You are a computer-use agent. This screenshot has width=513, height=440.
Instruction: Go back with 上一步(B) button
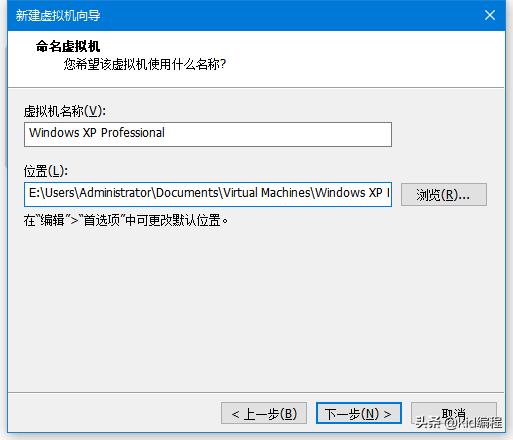tap(264, 413)
